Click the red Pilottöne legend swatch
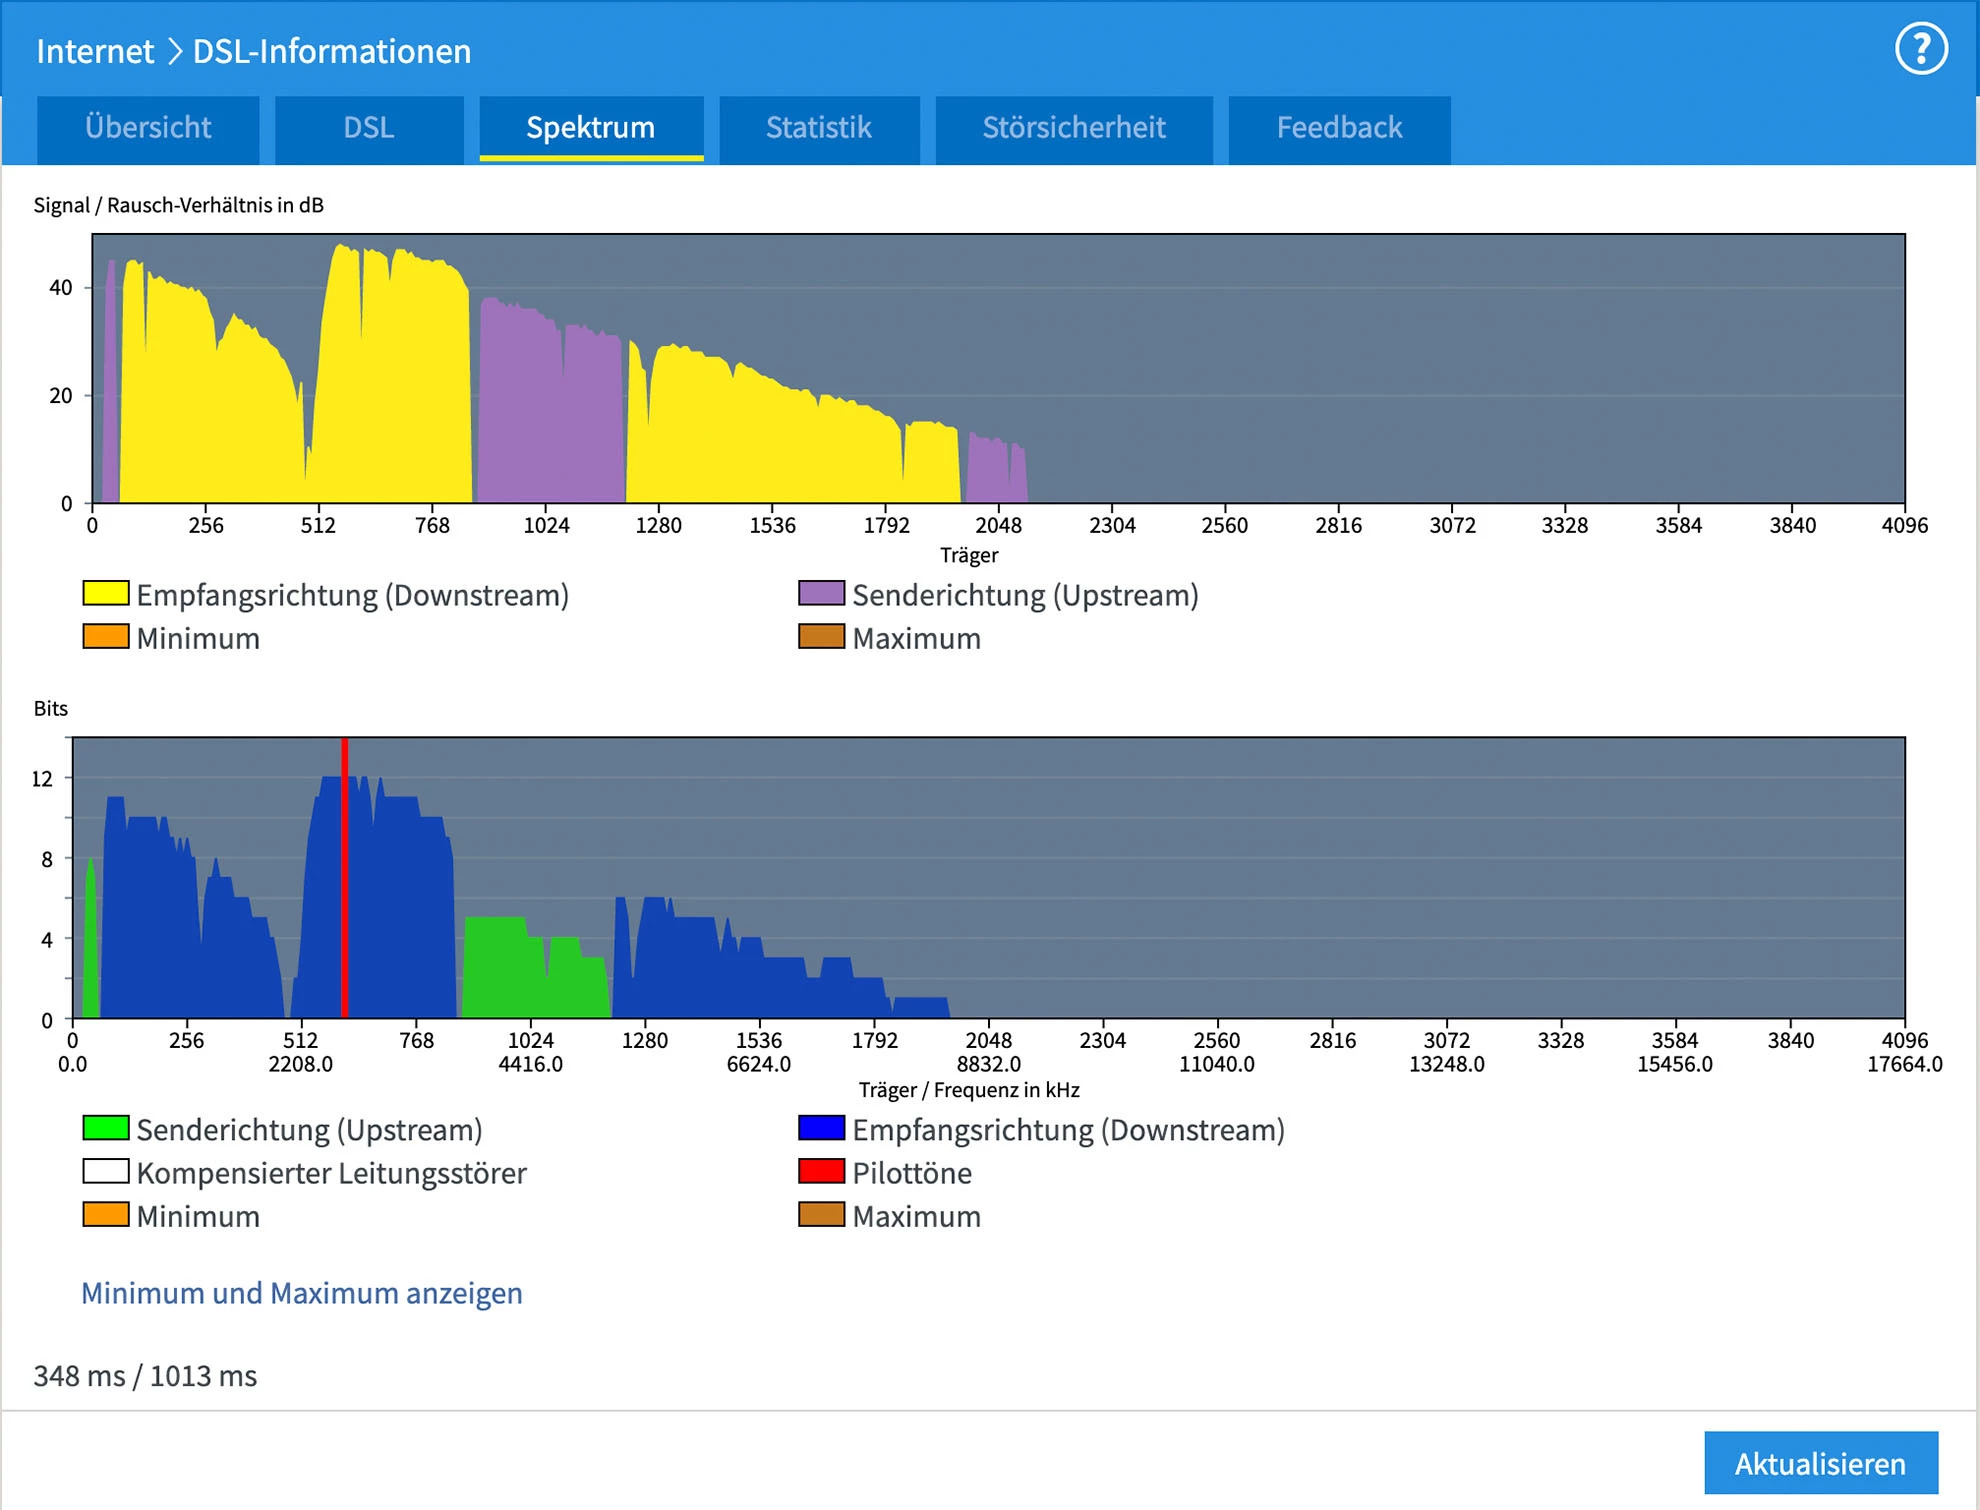 point(821,1172)
